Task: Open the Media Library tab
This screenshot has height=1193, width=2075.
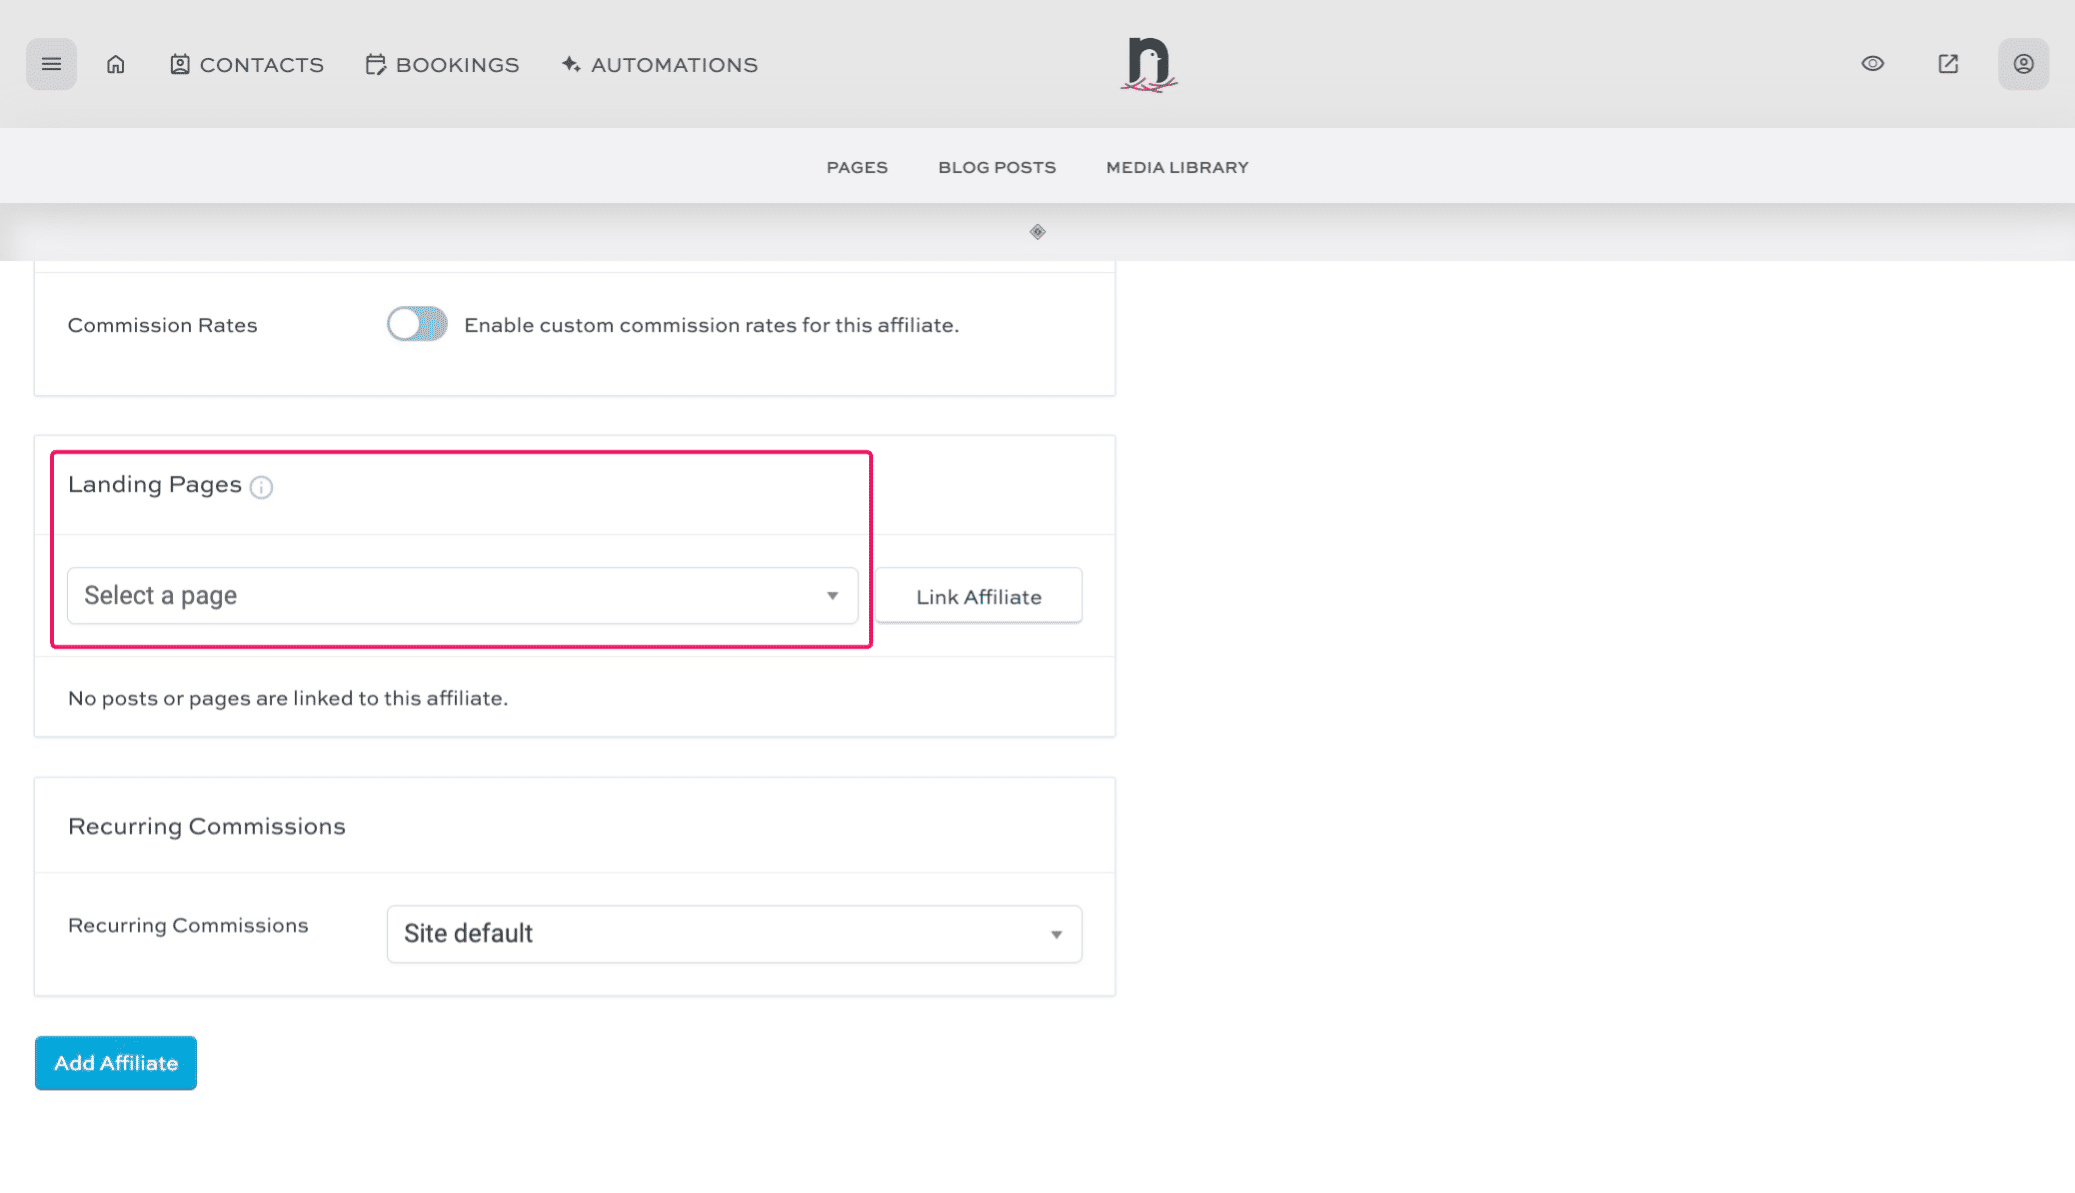Action: coord(1176,166)
